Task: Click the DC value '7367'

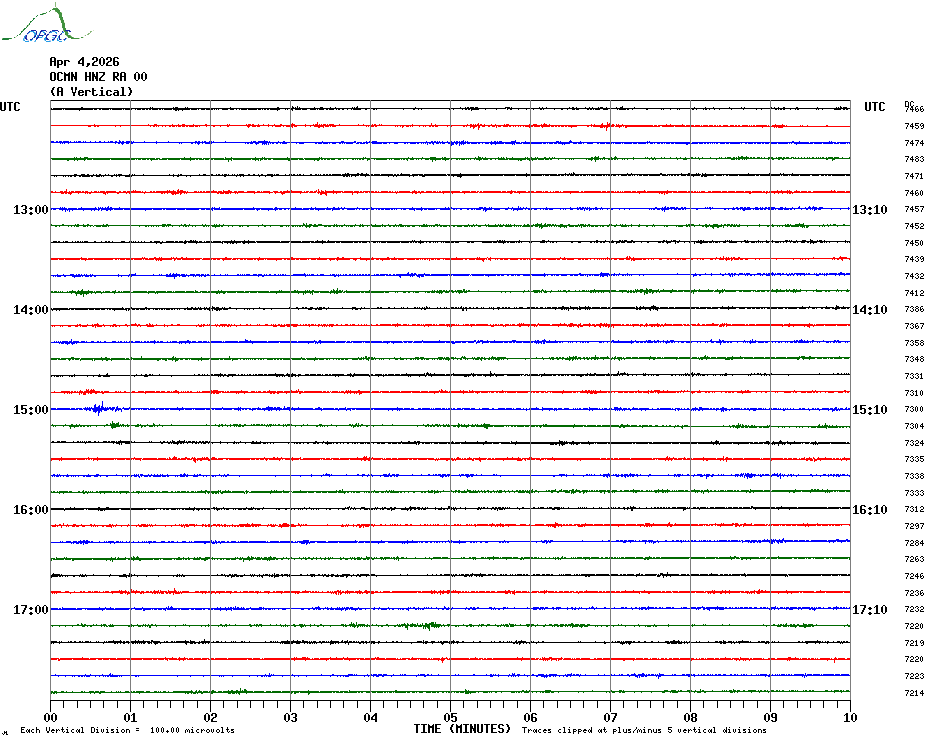Action: click(914, 326)
